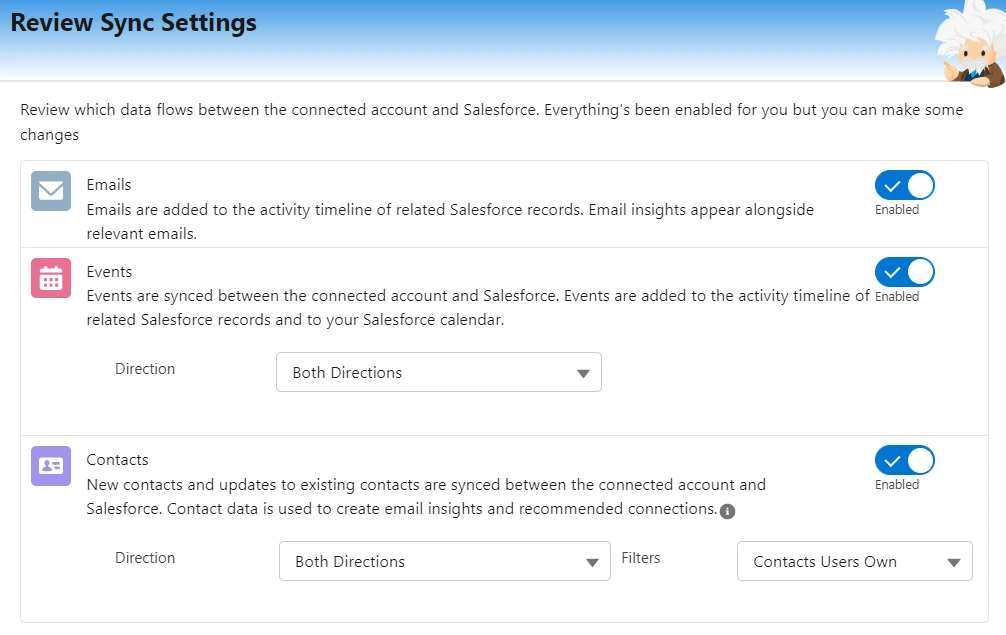Click the pink calendar badge next to Events
Screen dimensions: 1006x635
point(50,279)
